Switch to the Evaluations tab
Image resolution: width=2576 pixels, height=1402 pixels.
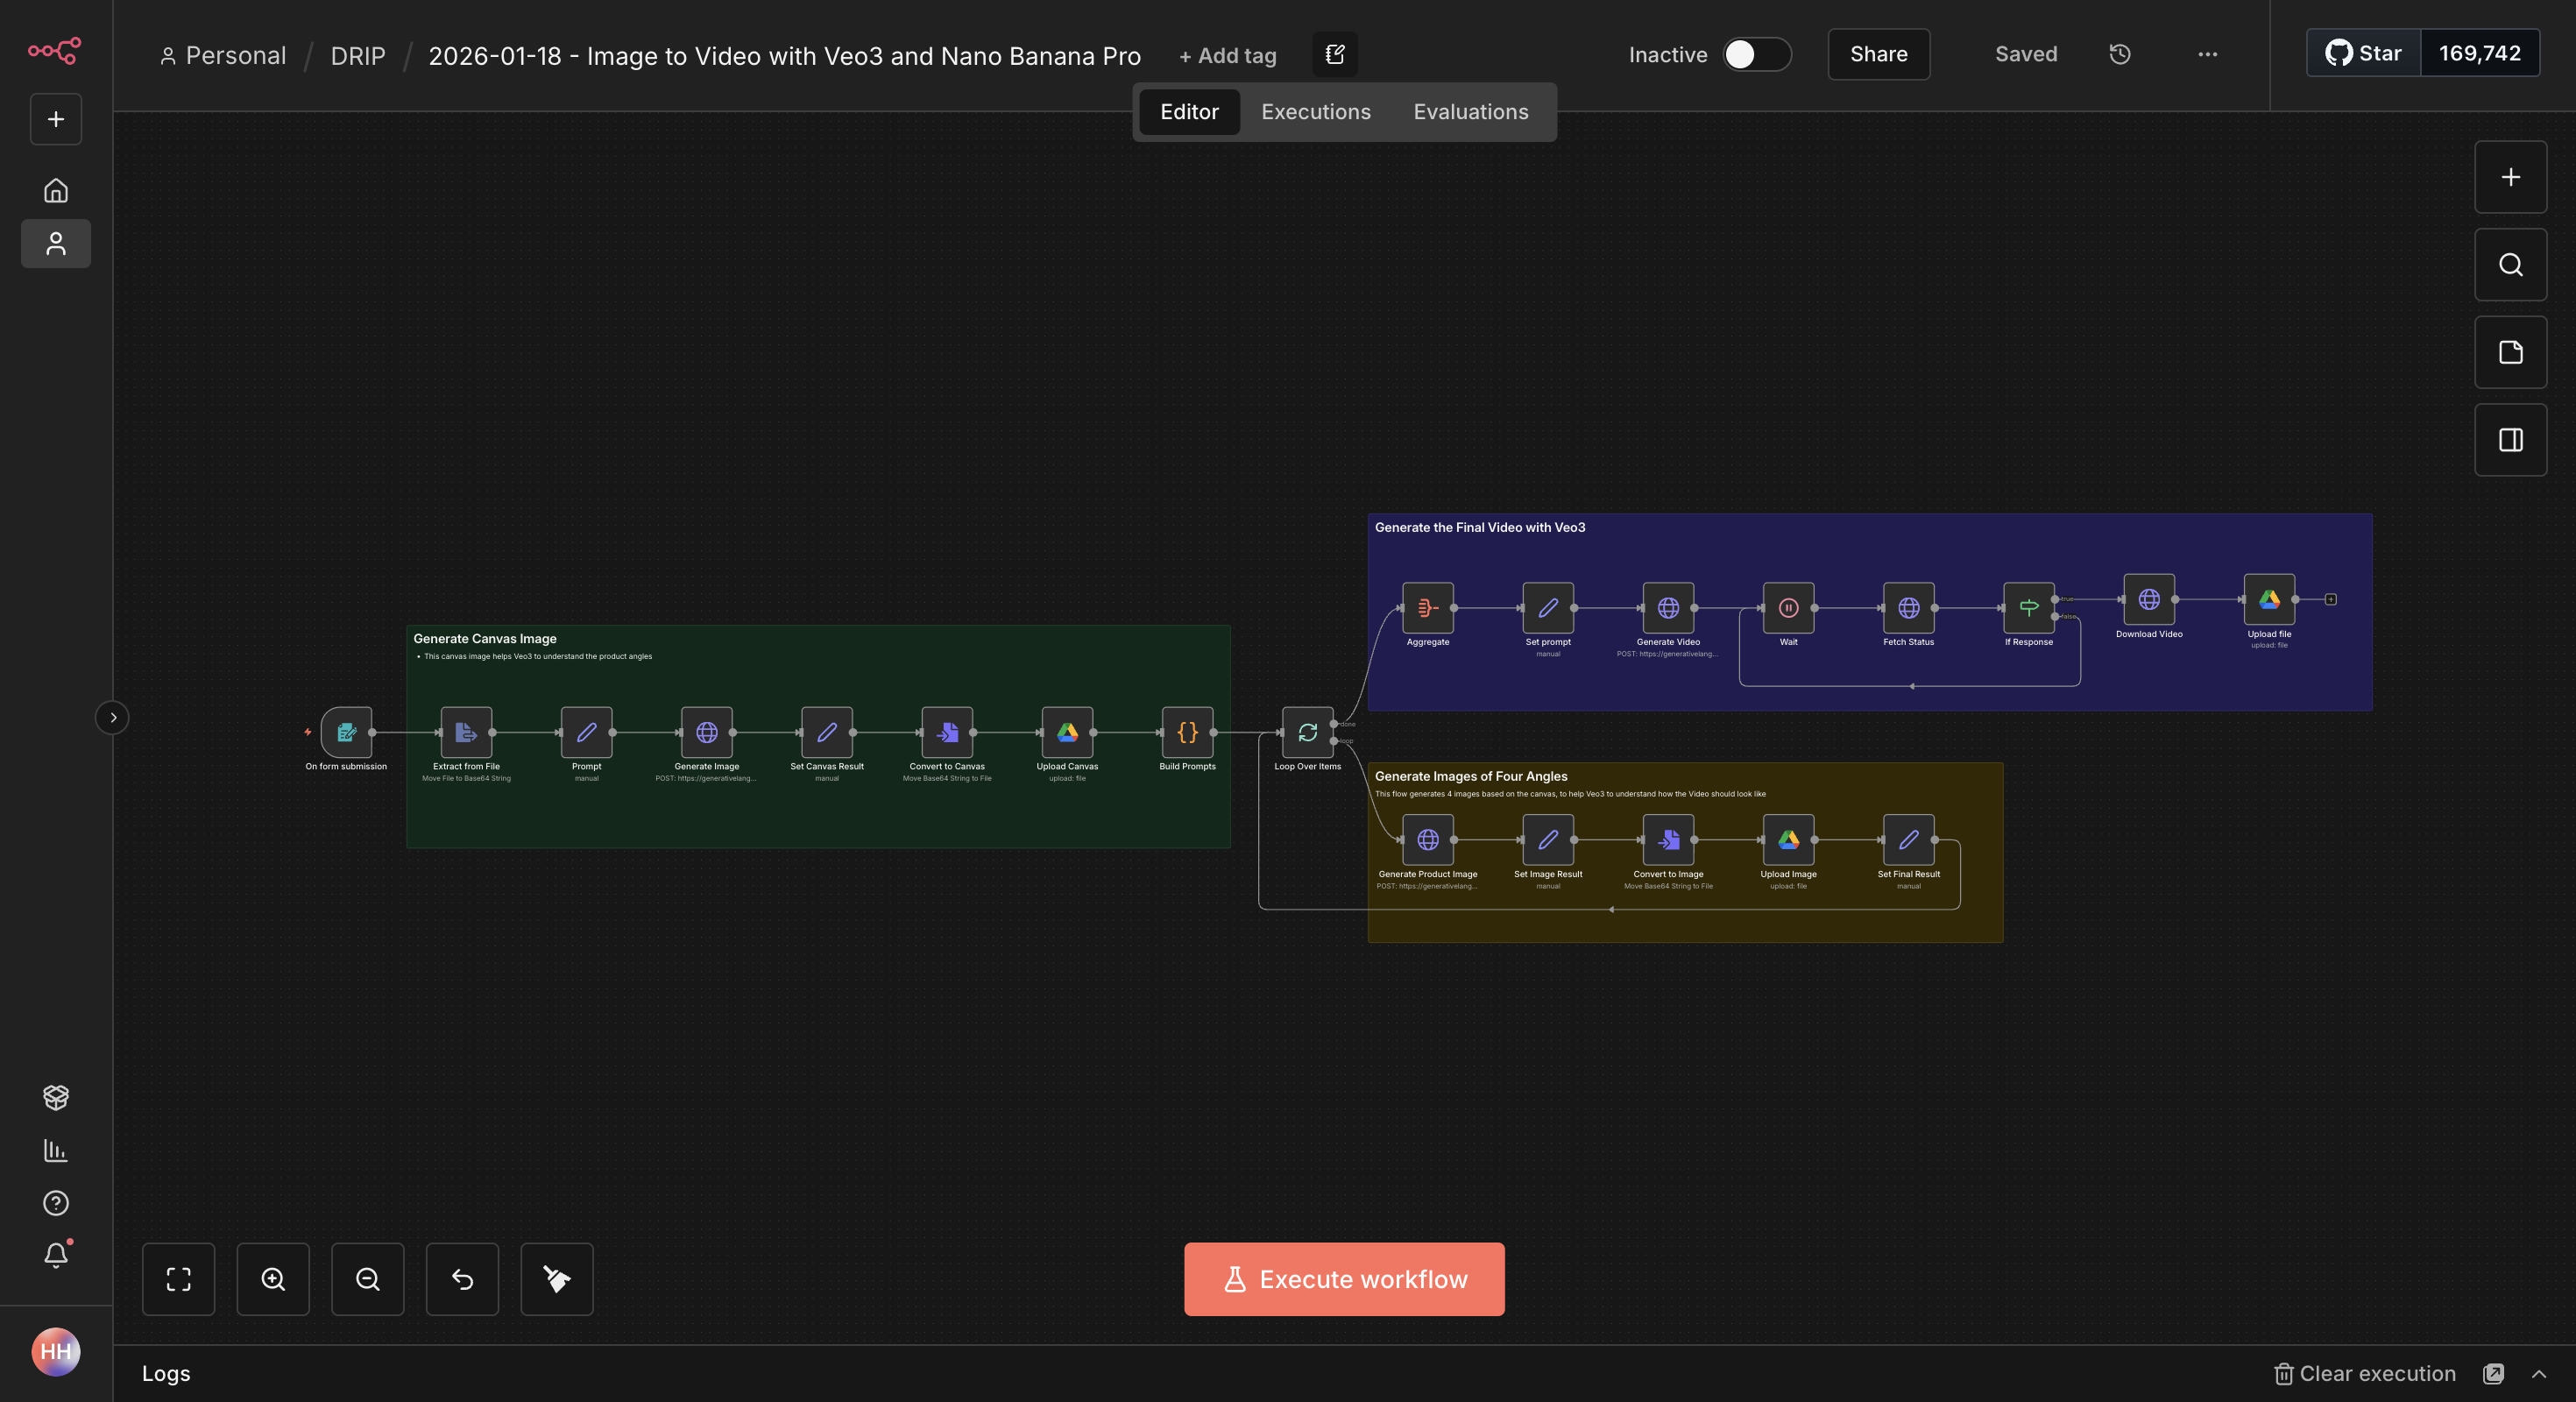click(1470, 112)
